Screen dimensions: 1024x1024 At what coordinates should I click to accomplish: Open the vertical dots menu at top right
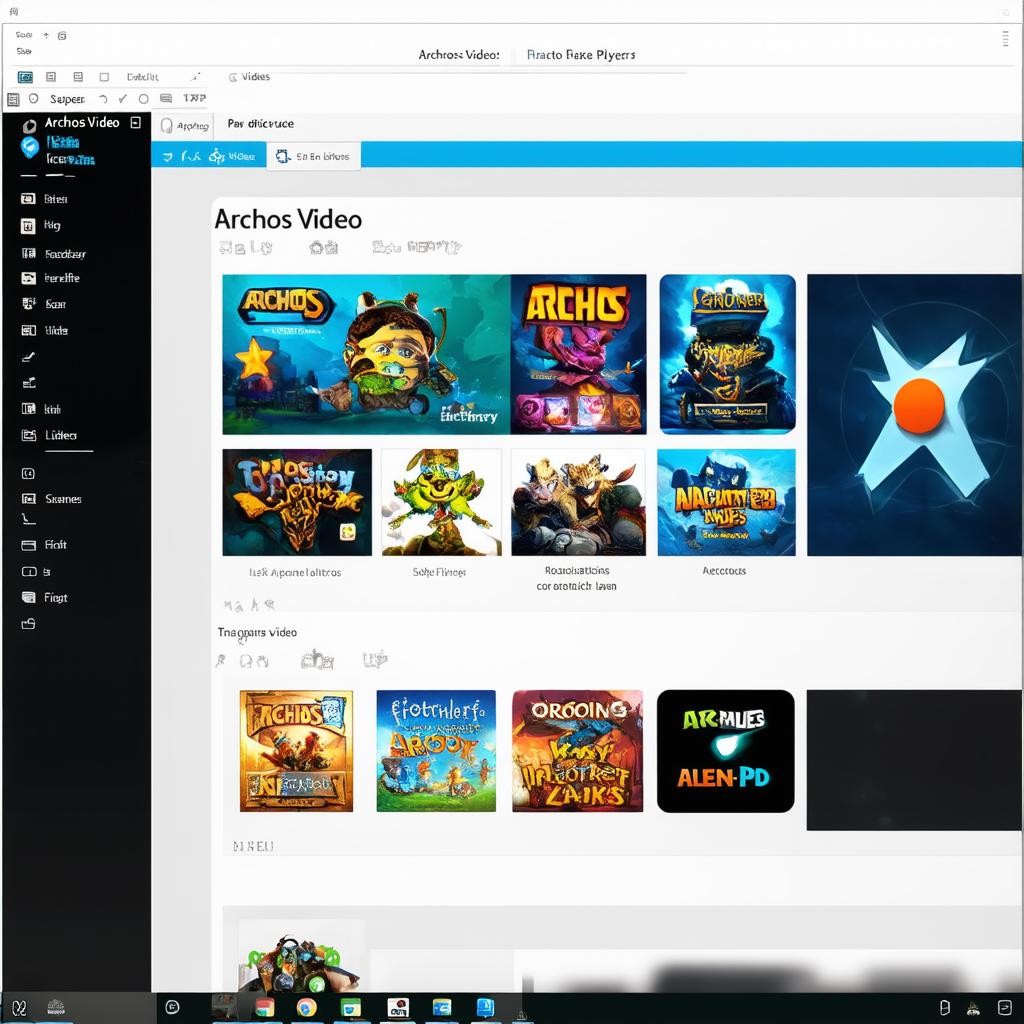[1005, 38]
